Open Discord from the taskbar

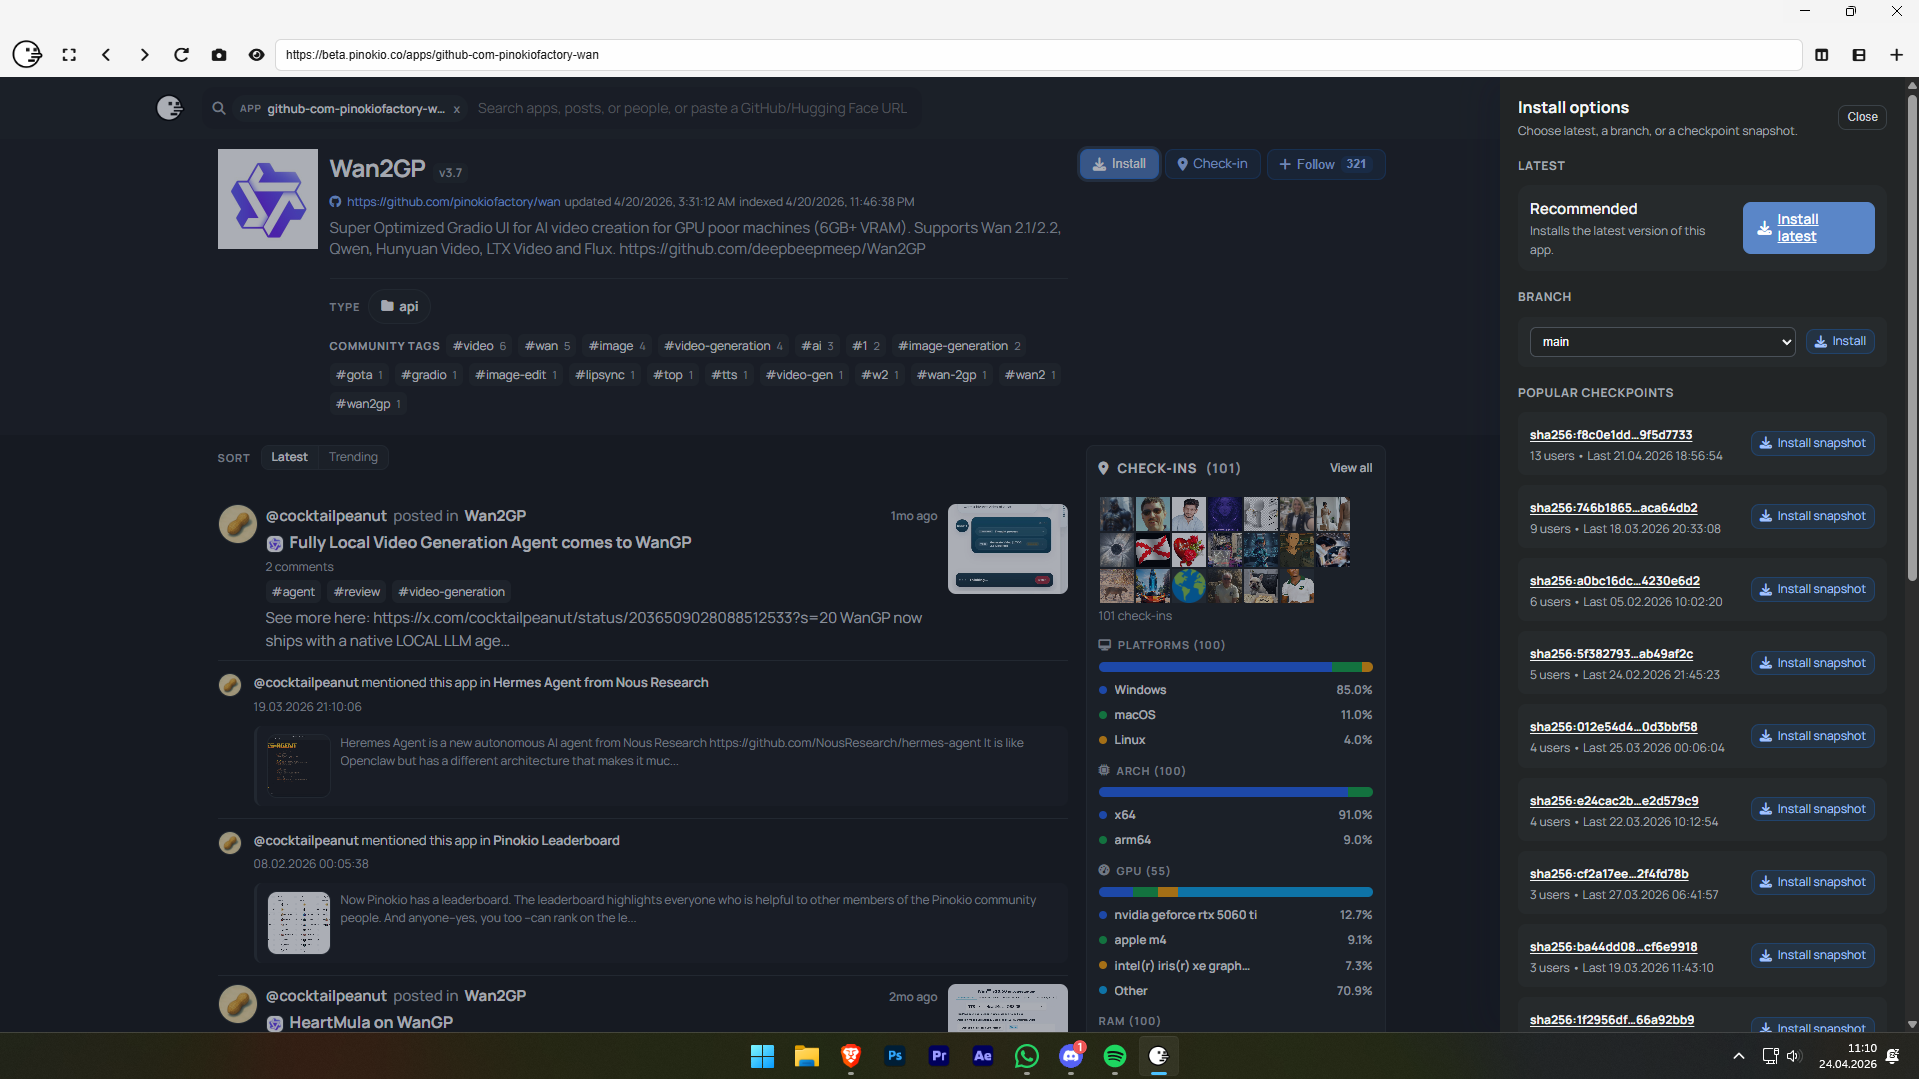1070,1056
